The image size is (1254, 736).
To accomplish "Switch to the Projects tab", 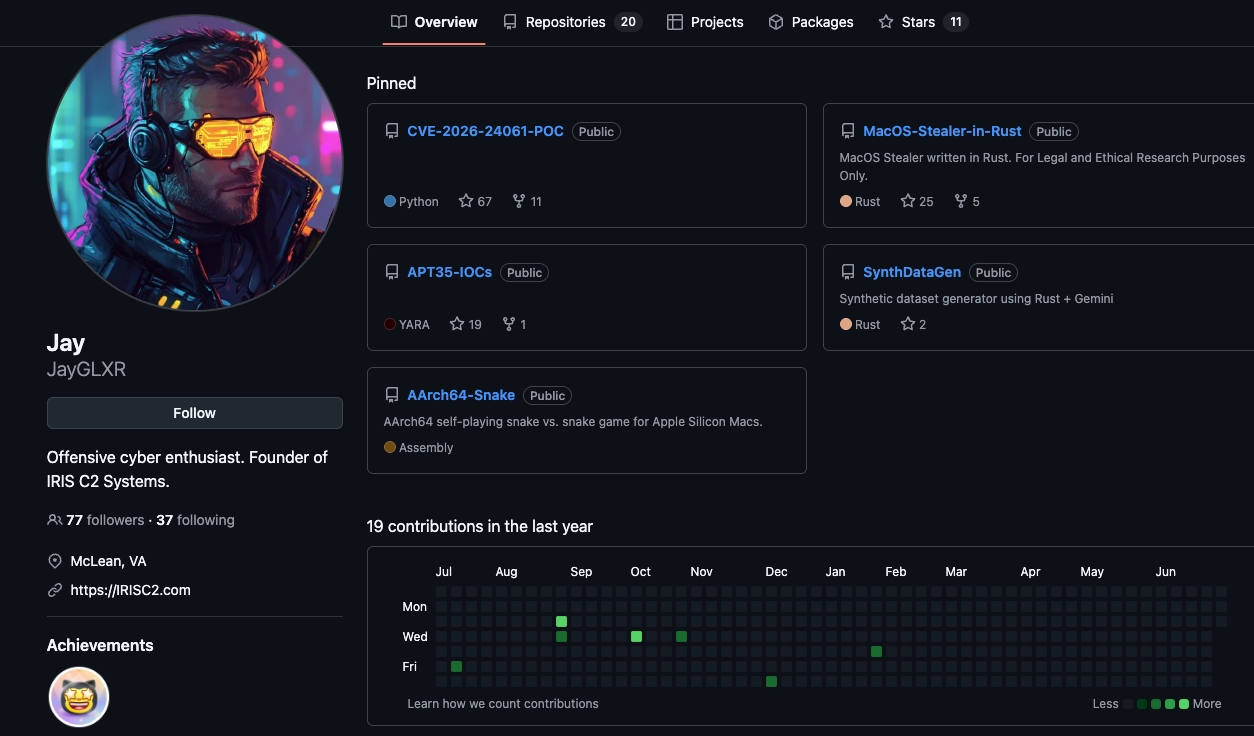I will click(x=705, y=22).
